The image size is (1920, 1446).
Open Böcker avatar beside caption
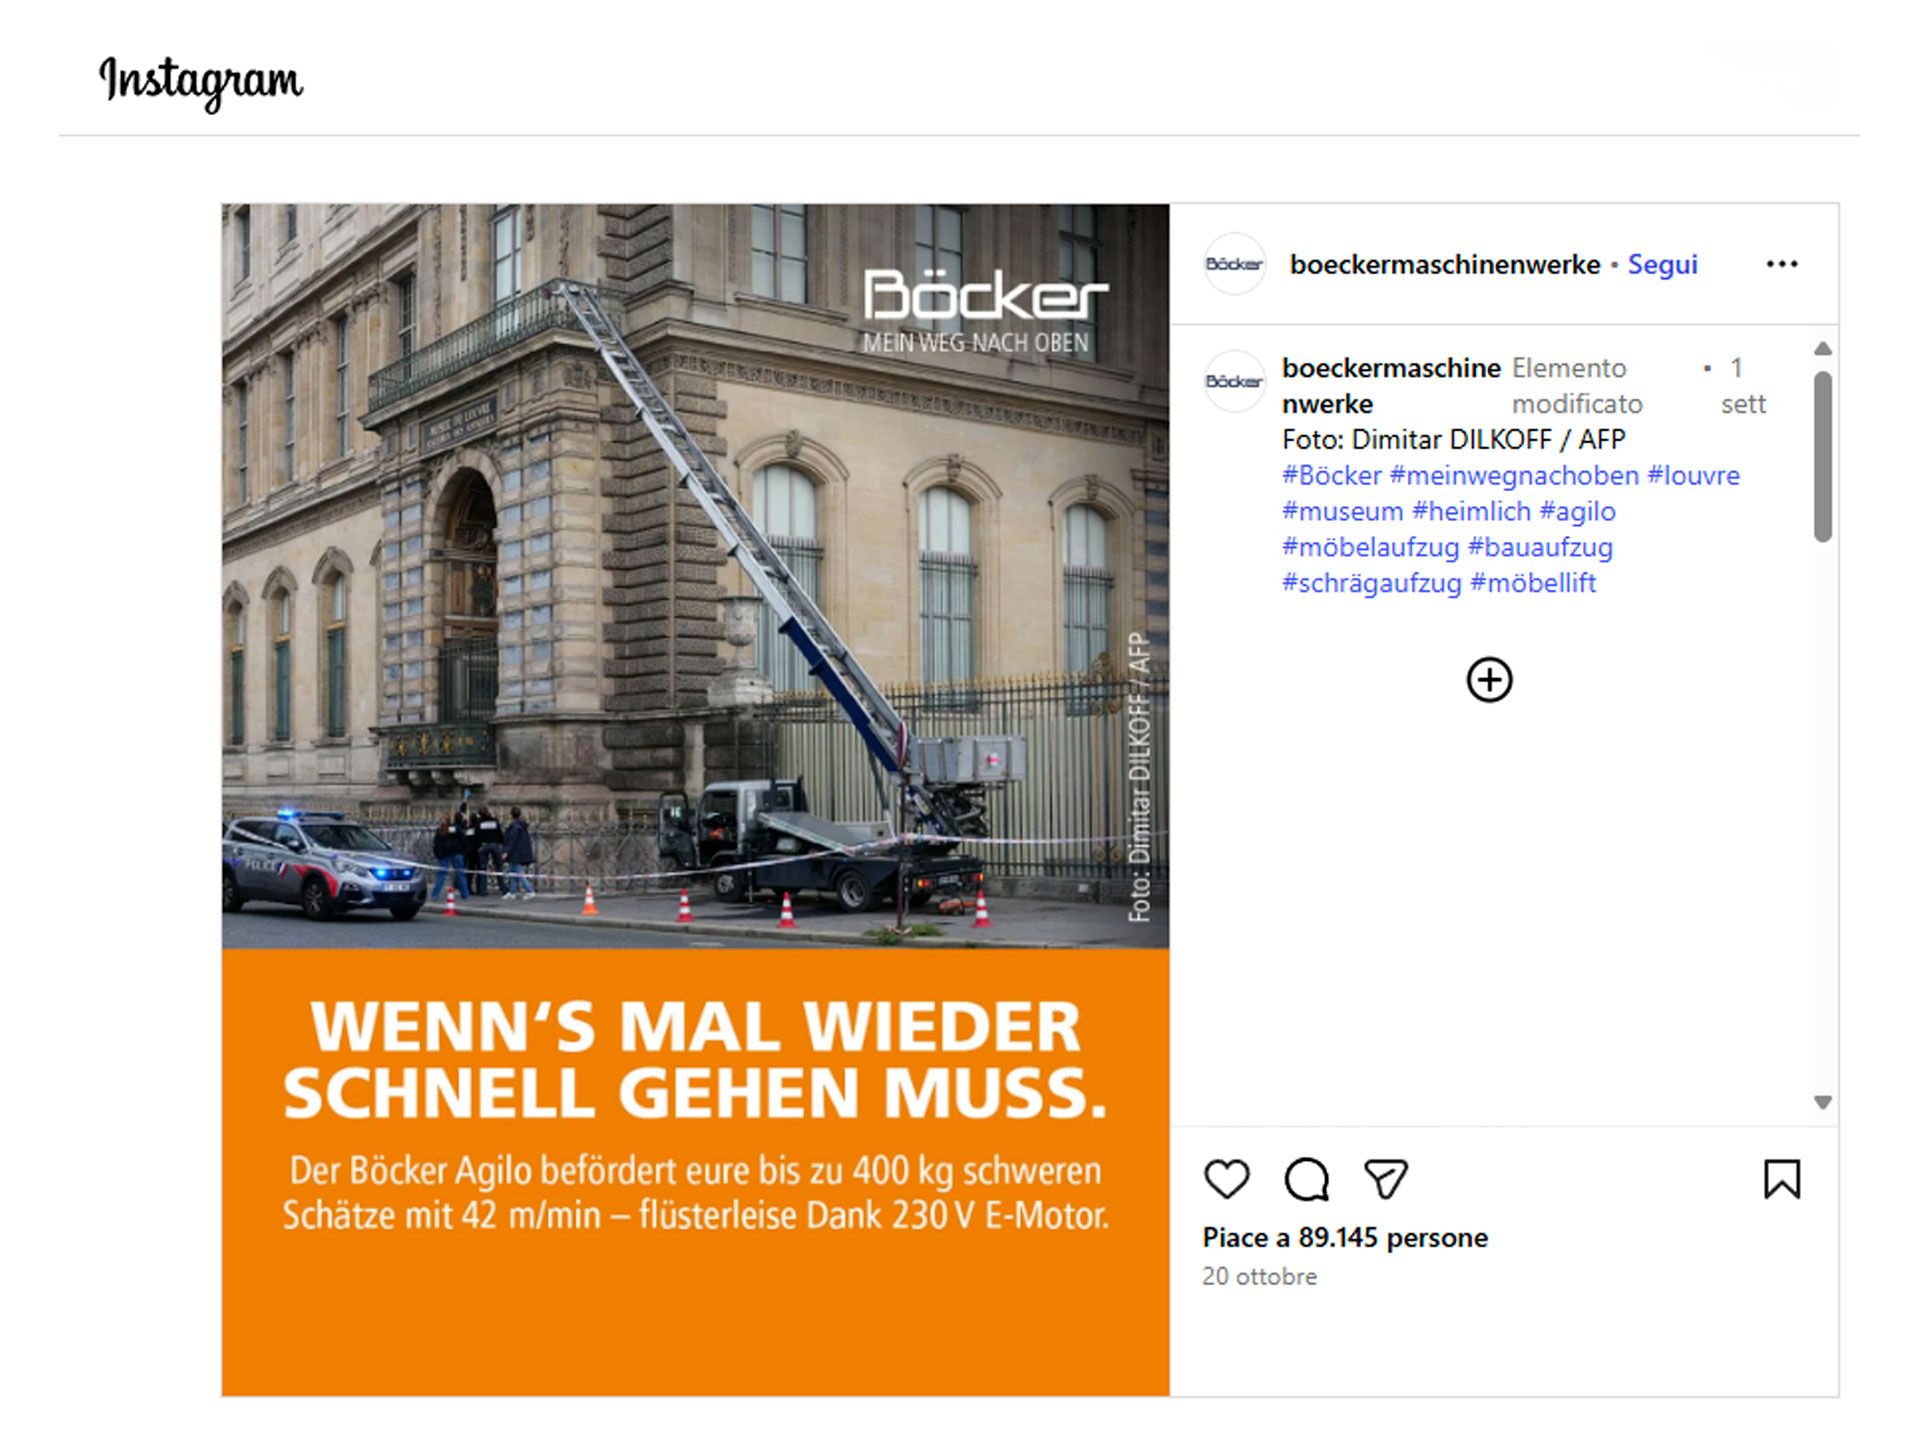click(1235, 381)
